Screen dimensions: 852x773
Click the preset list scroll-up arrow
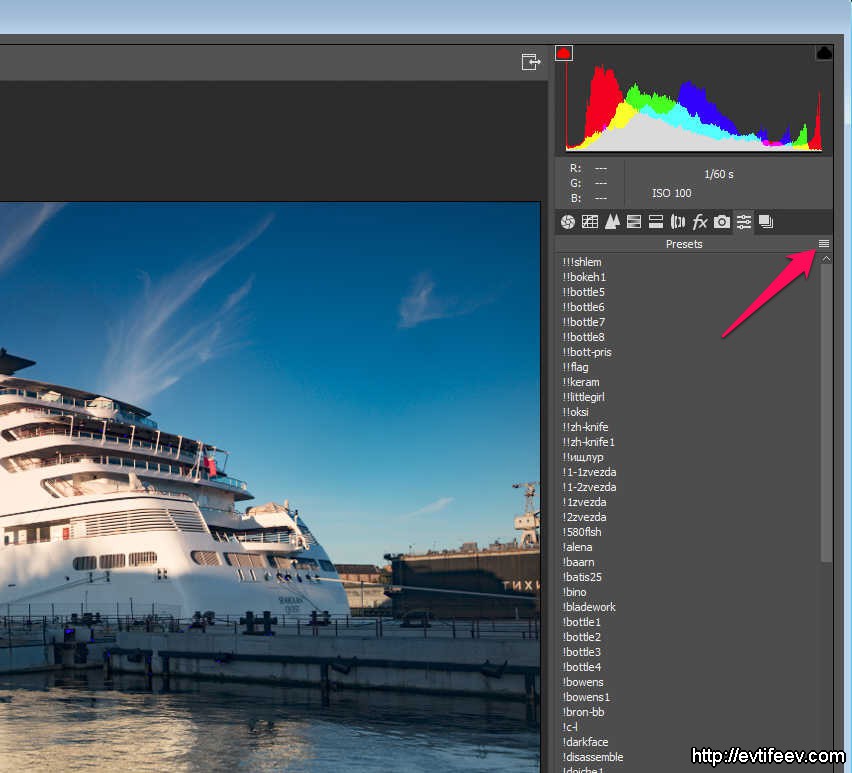tap(826, 259)
